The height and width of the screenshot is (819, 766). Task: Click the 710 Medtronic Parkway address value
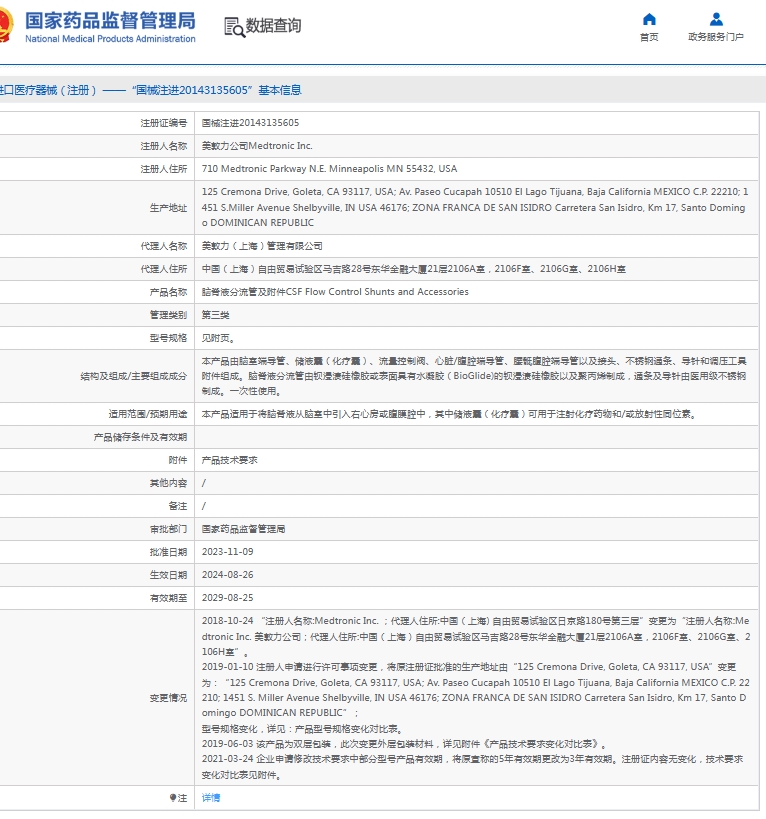coord(329,169)
